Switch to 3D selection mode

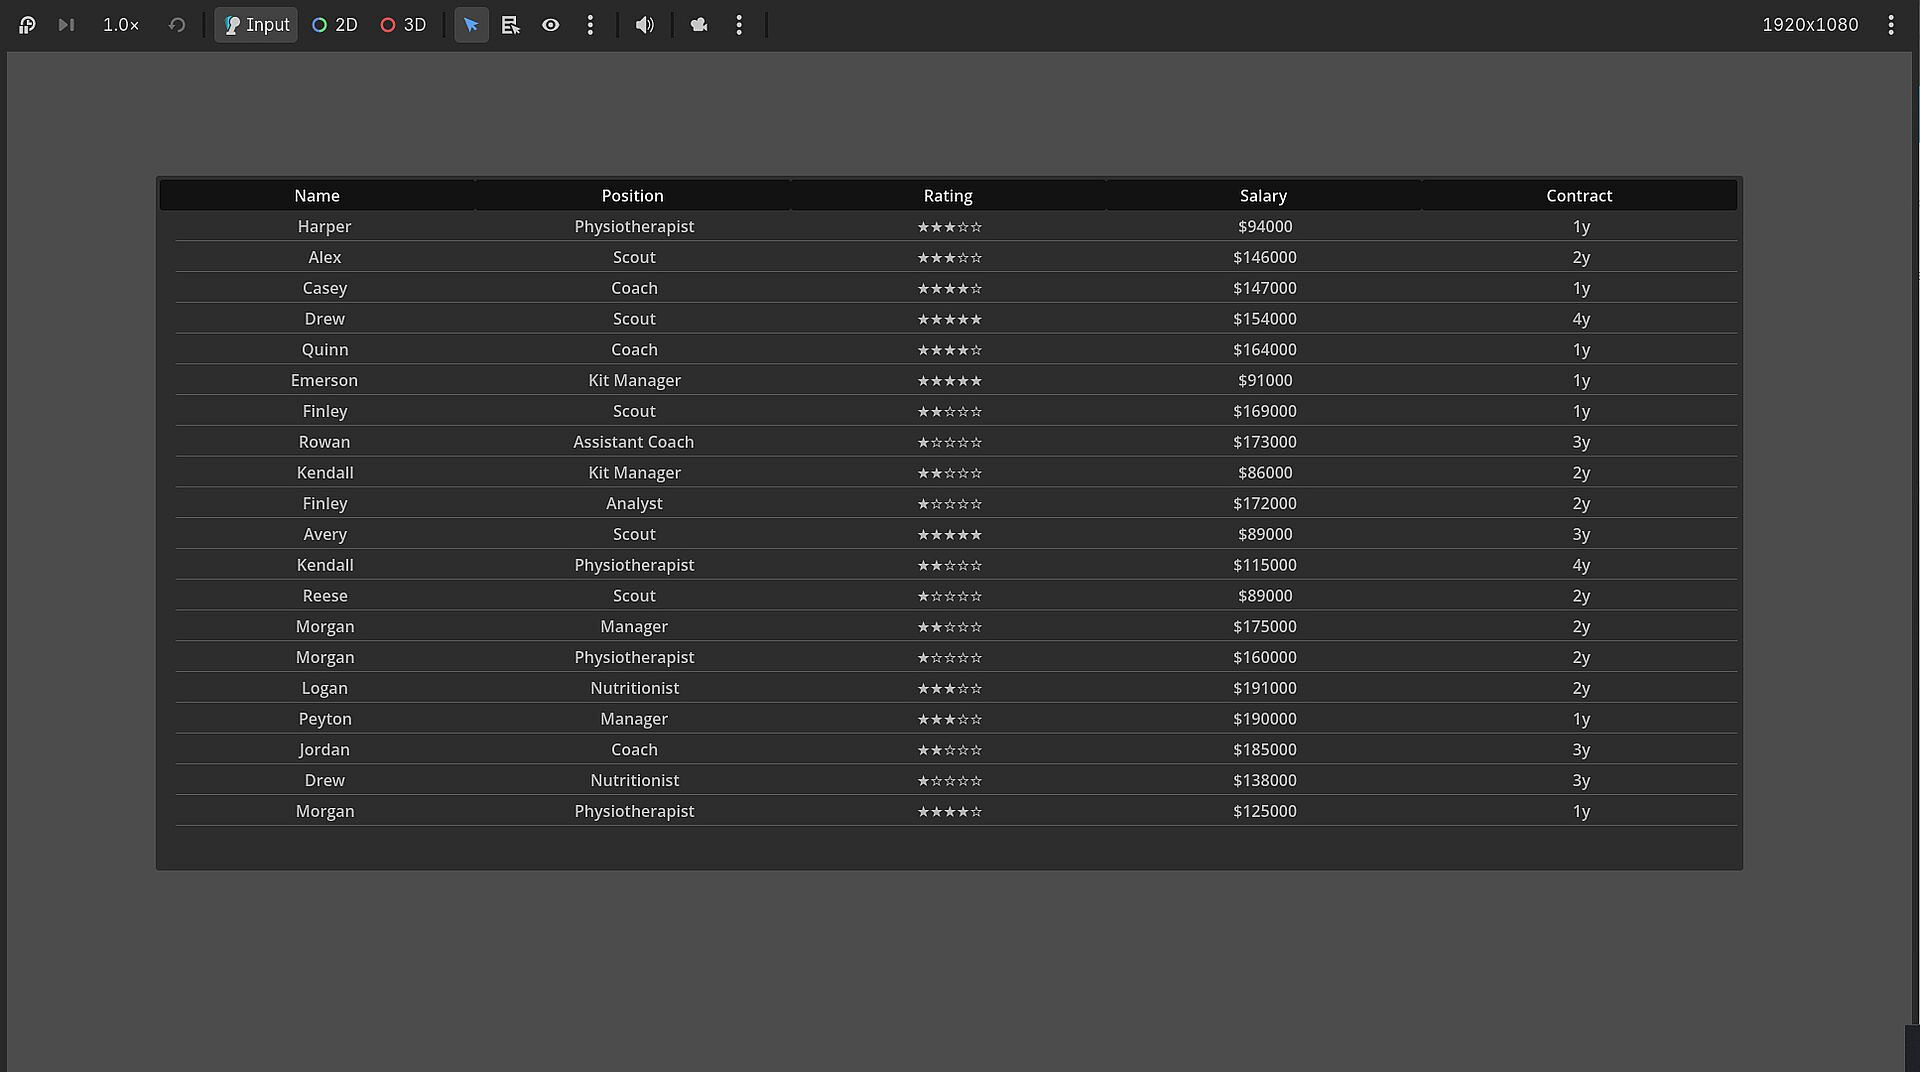click(x=403, y=25)
